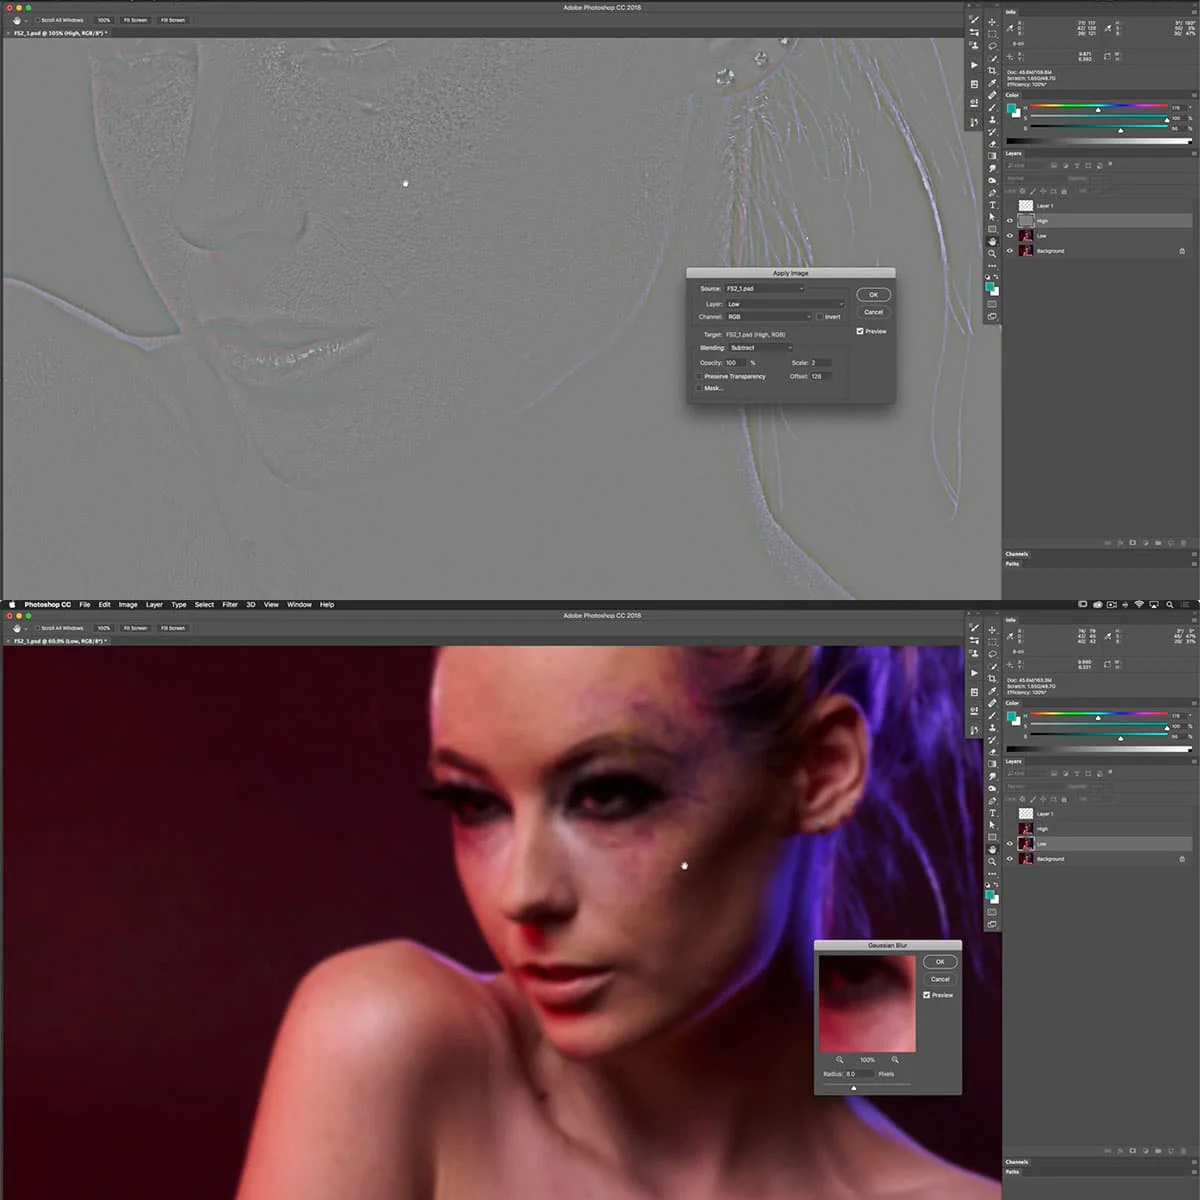The height and width of the screenshot is (1200, 1200).
Task: Click Cancel in the Gaussian Blur dialog
Action: pos(940,979)
